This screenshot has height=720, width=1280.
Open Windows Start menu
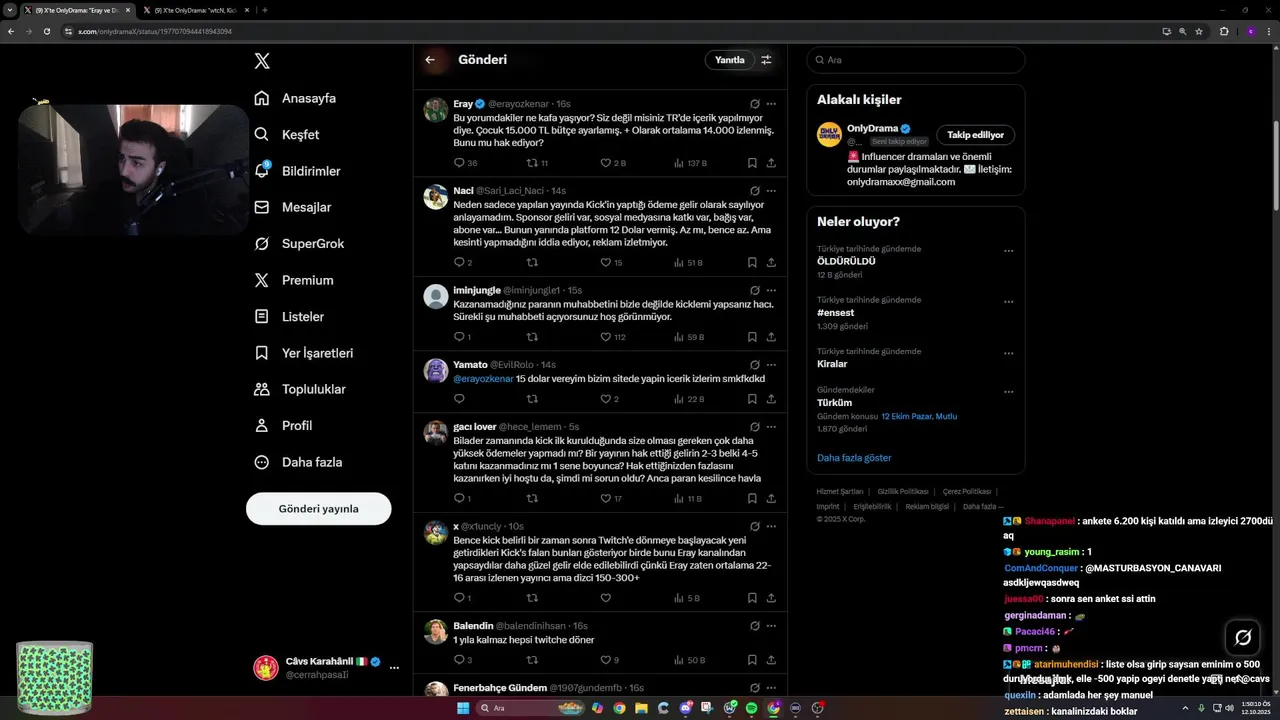[x=463, y=708]
